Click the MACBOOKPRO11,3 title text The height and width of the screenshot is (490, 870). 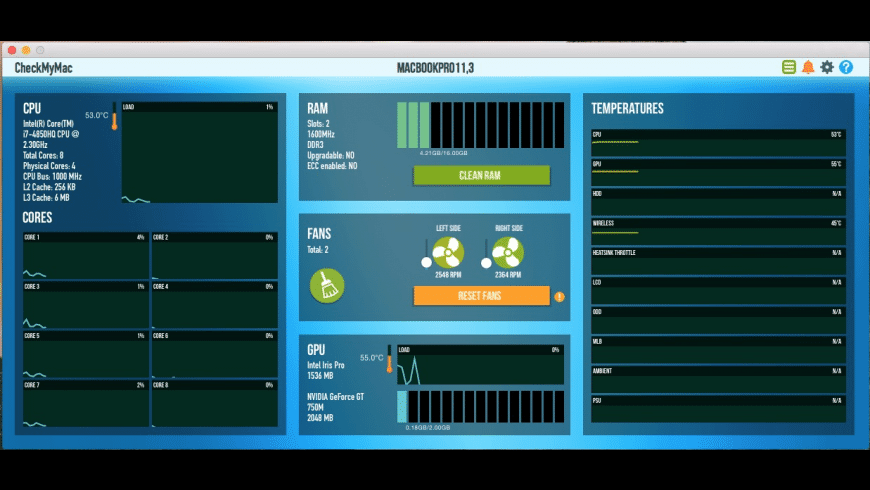pyautogui.click(x=435, y=68)
